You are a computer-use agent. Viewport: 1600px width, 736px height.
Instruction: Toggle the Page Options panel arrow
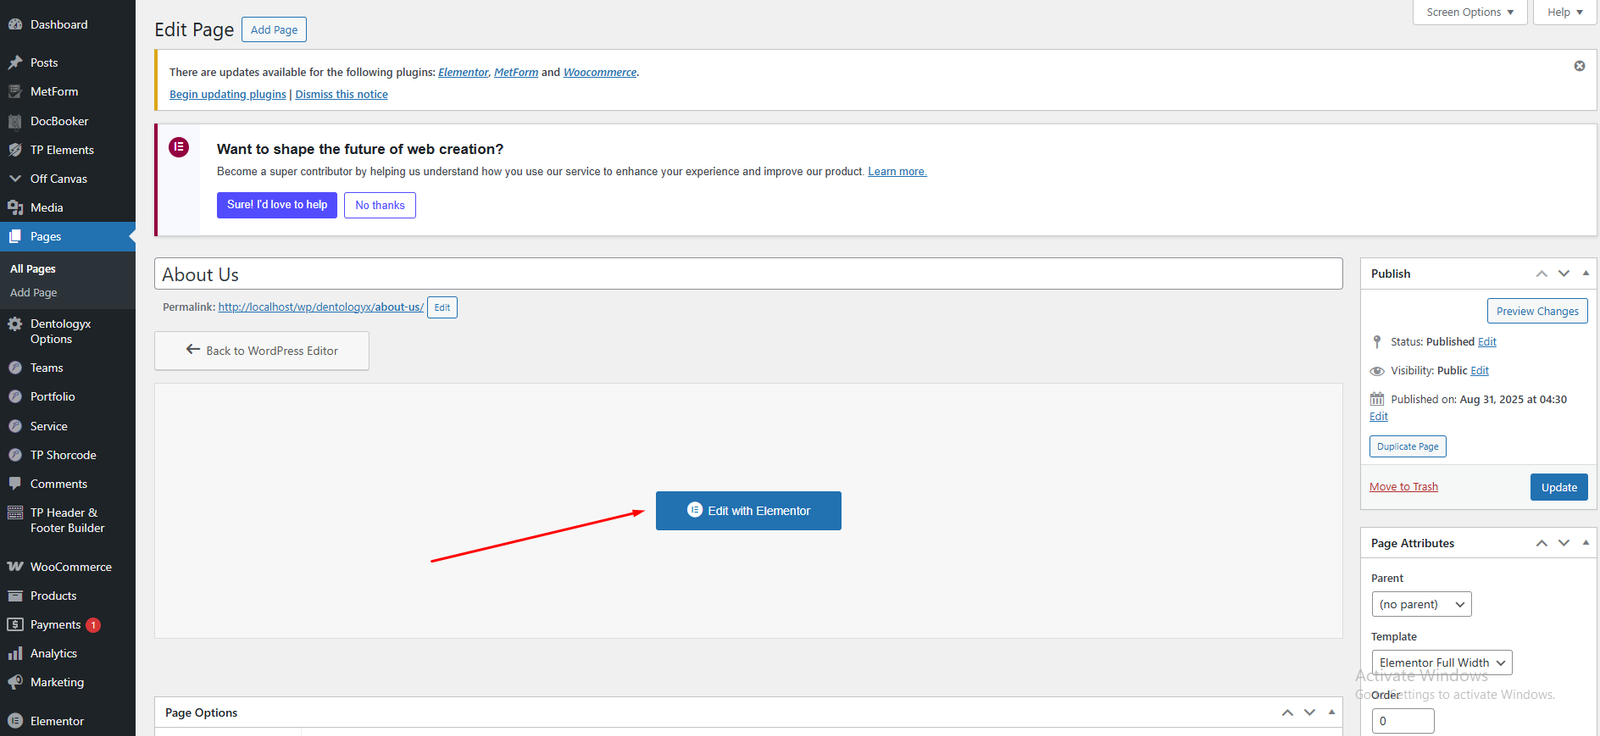(x=1331, y=712)
